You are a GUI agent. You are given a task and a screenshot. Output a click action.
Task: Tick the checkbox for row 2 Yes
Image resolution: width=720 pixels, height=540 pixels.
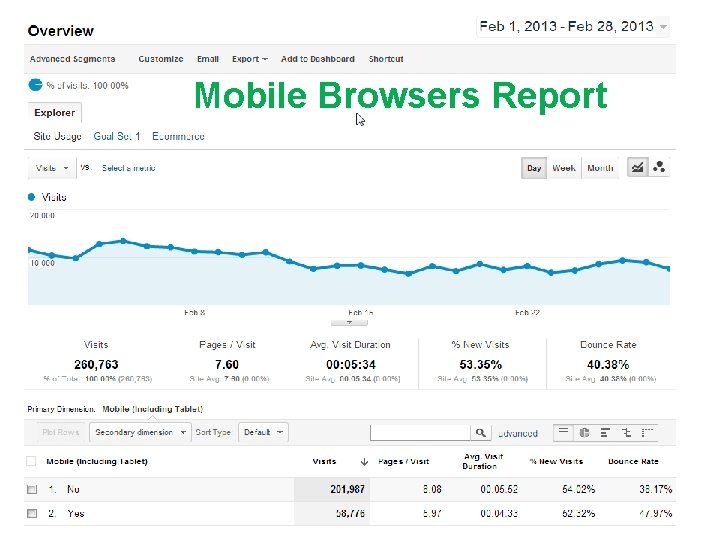pyautogui.click(x=32, y=513)
